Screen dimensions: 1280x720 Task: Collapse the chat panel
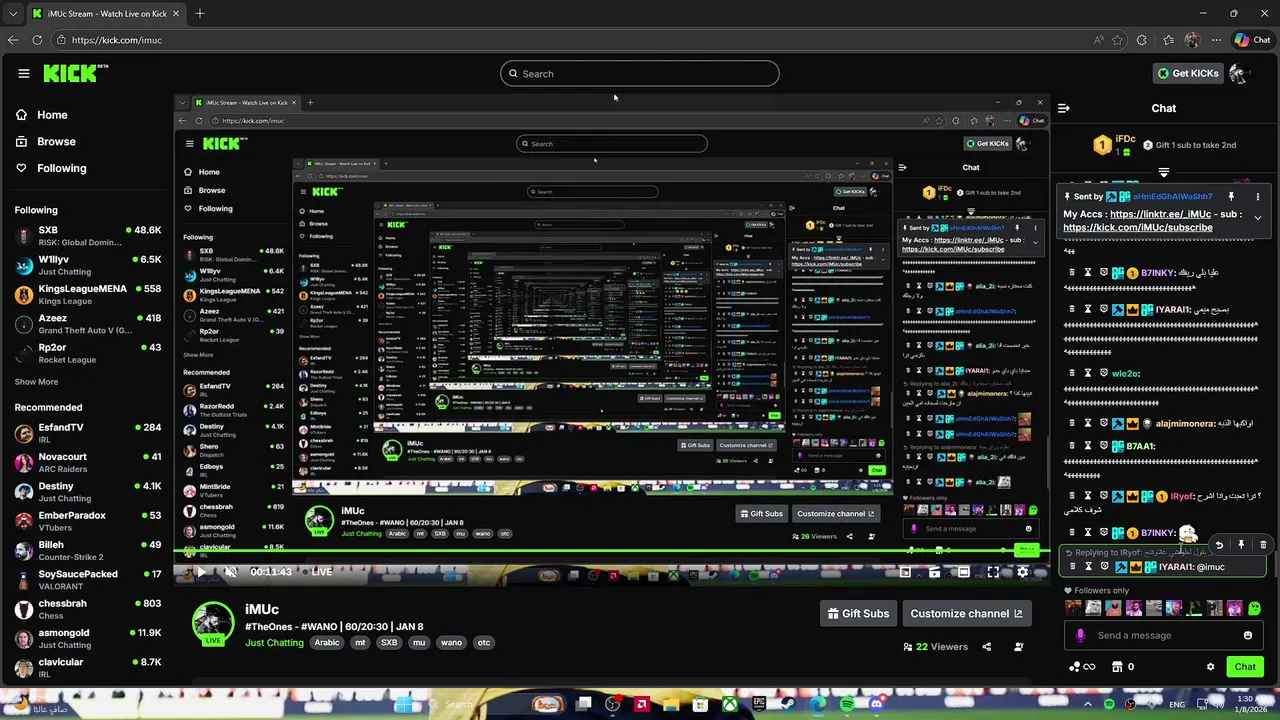pos(1064,108)
